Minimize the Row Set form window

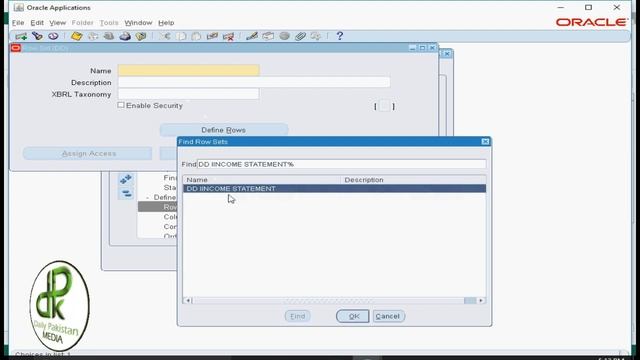(413, 48)
